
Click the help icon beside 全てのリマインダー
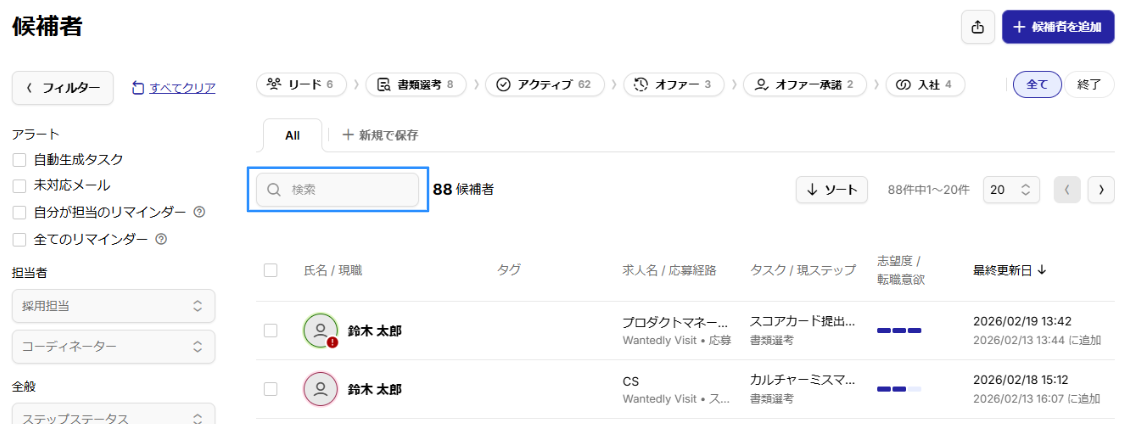161,239
